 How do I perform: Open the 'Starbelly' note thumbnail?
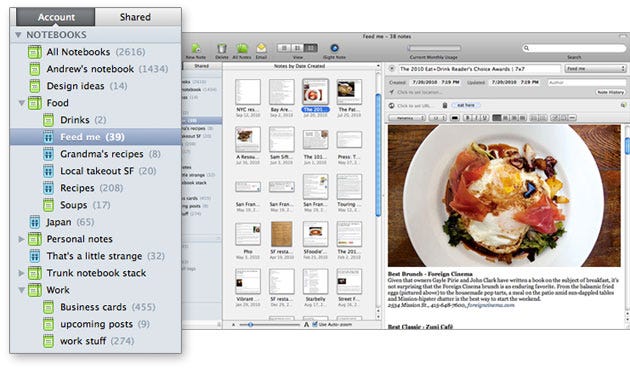[x=315, y=281]
